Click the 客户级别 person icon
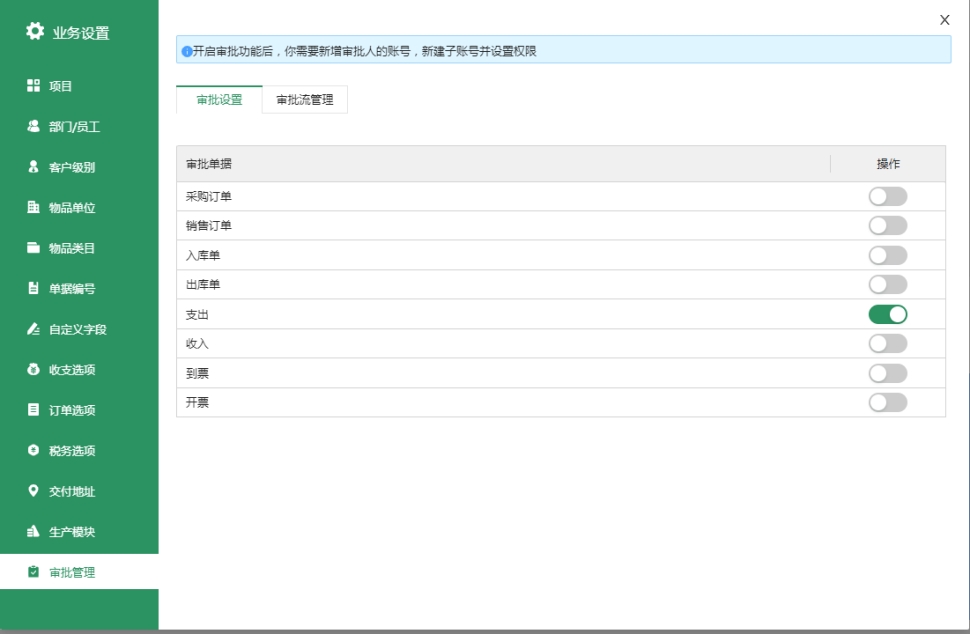The image size is (970, 634). 33,167
